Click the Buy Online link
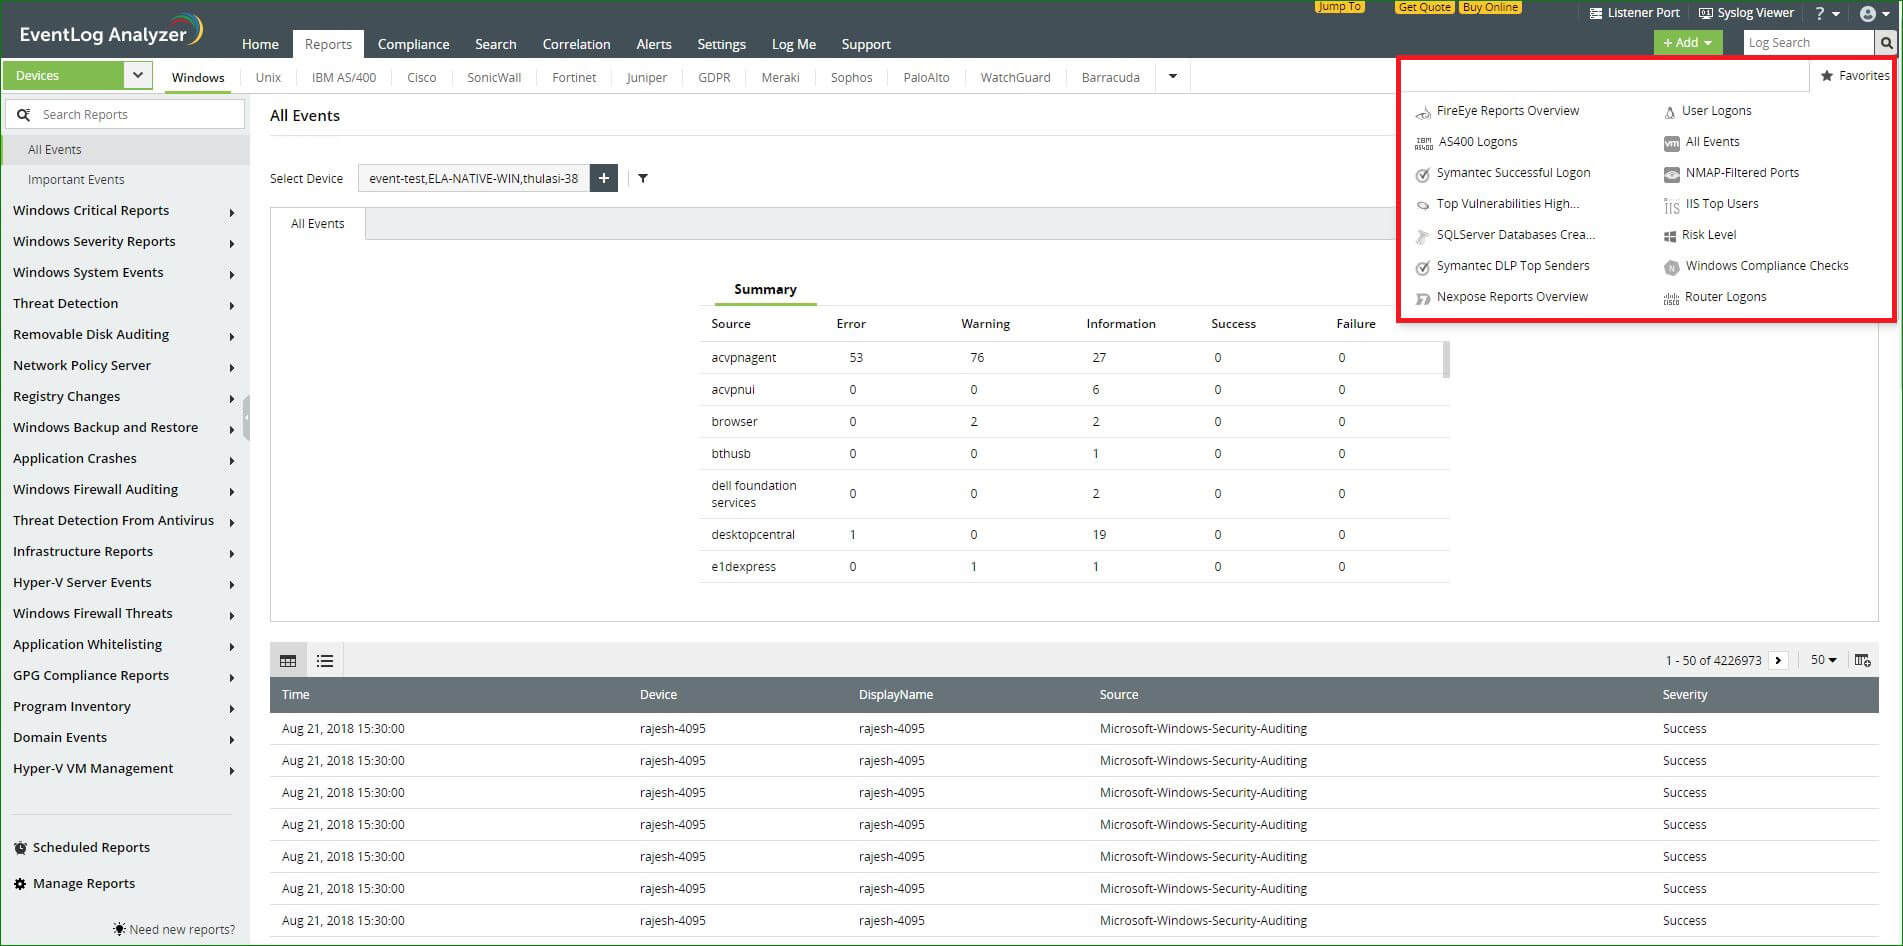The width and height of the screenshot is (1903, 946). (1490, 7)
